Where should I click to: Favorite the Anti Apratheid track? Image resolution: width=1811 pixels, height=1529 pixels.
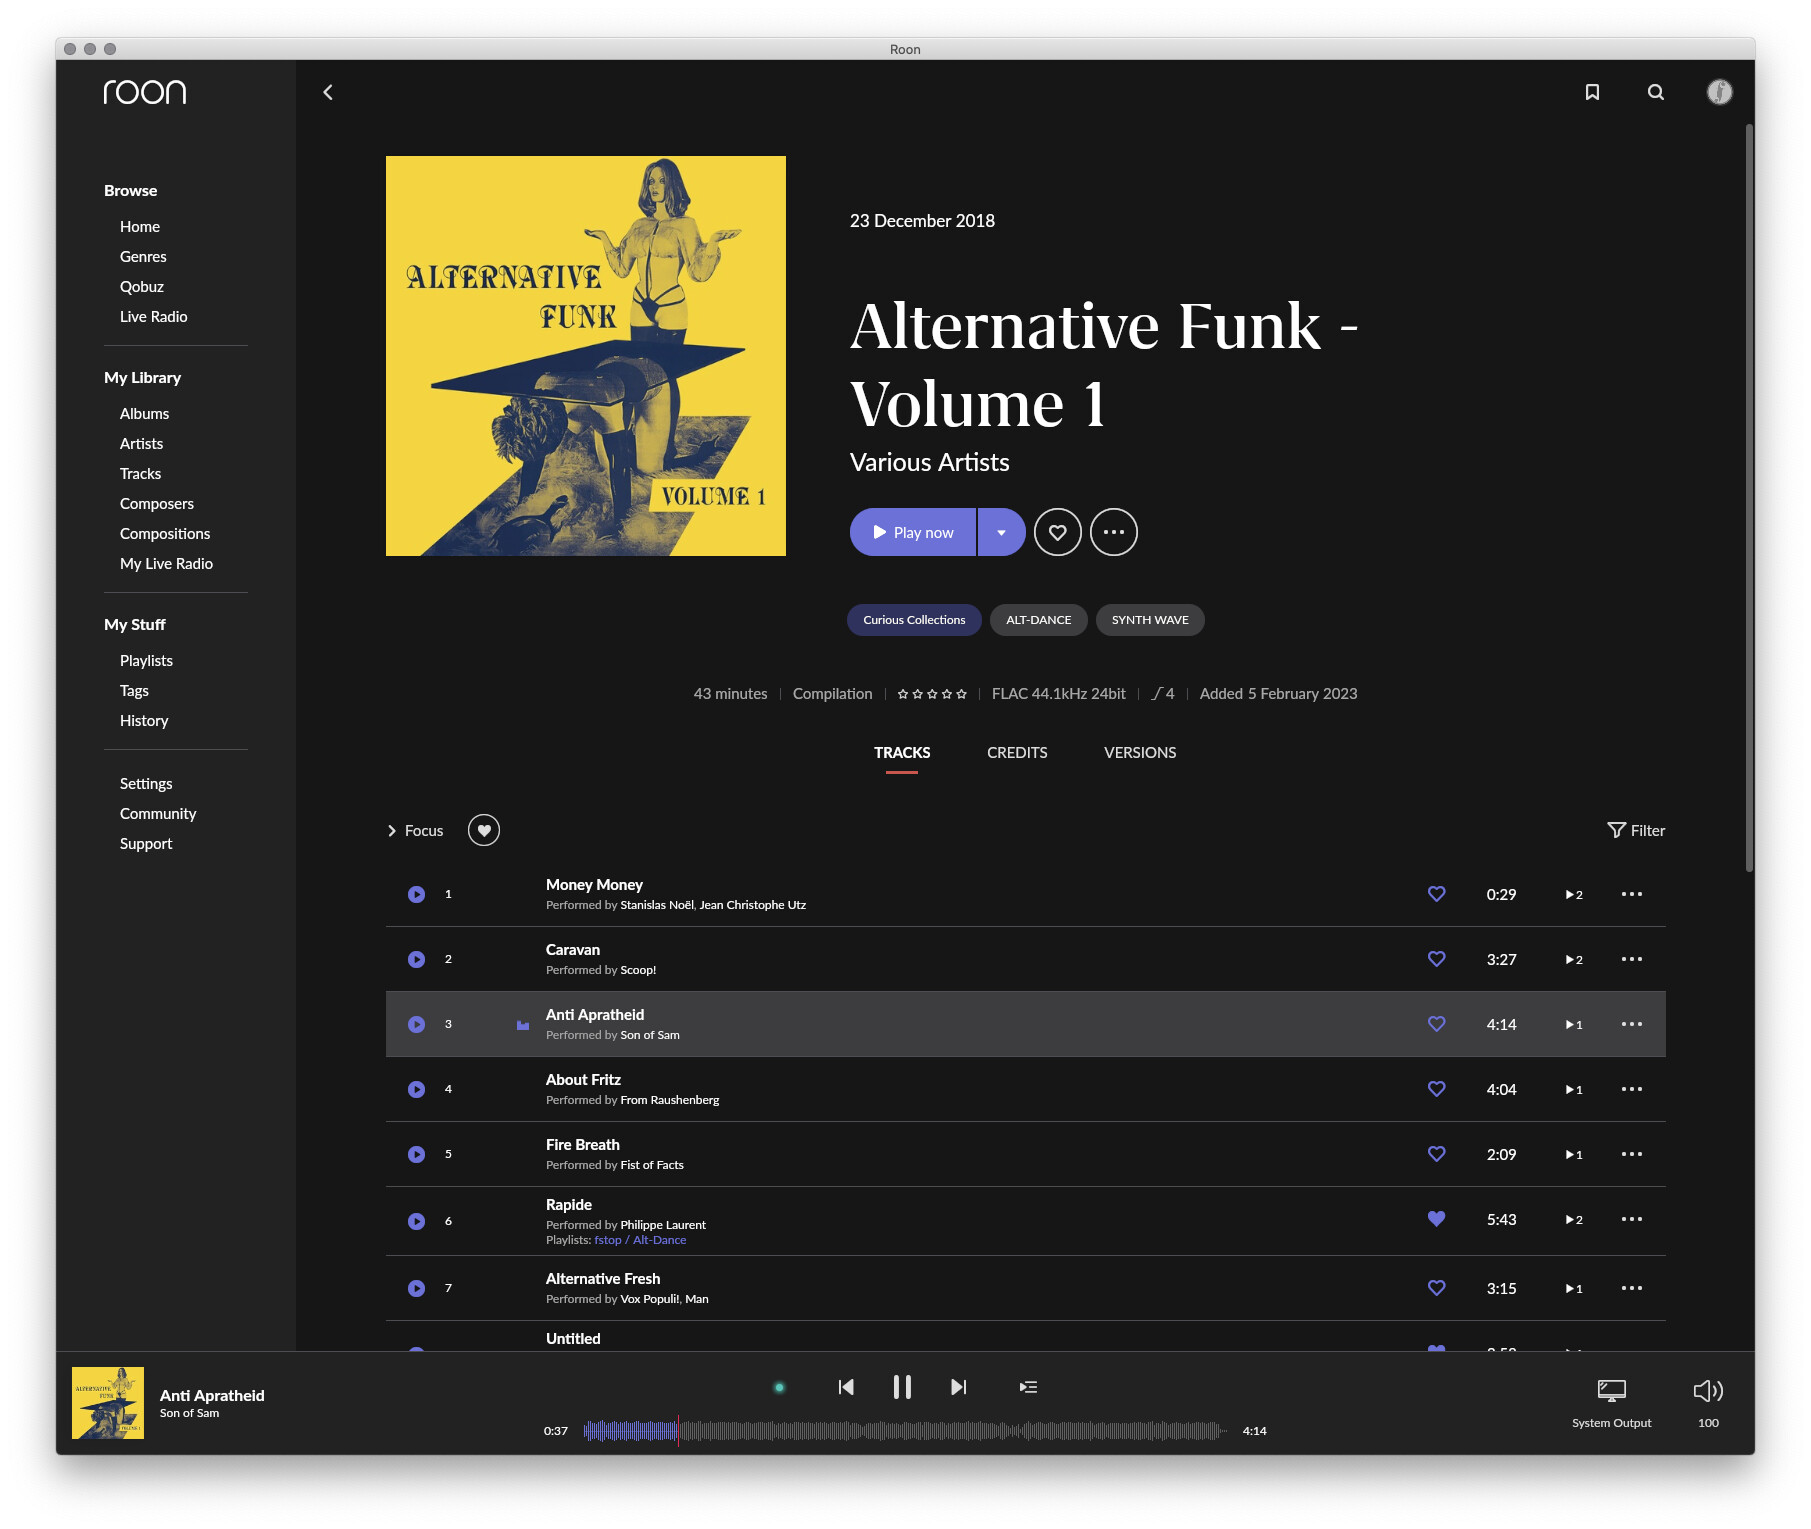click(1436, 1024)
